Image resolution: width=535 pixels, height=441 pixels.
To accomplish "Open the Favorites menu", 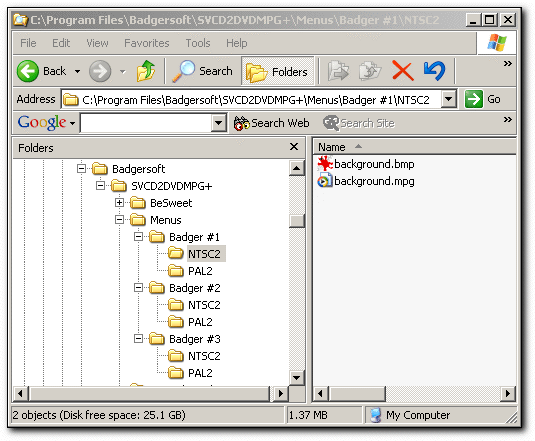I will pyautogui.click(x=147, y=43).
